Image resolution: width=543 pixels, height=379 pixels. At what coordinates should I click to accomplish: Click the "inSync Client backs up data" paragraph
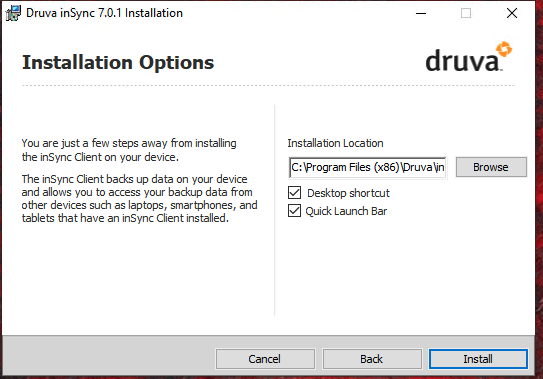[140, 199]
